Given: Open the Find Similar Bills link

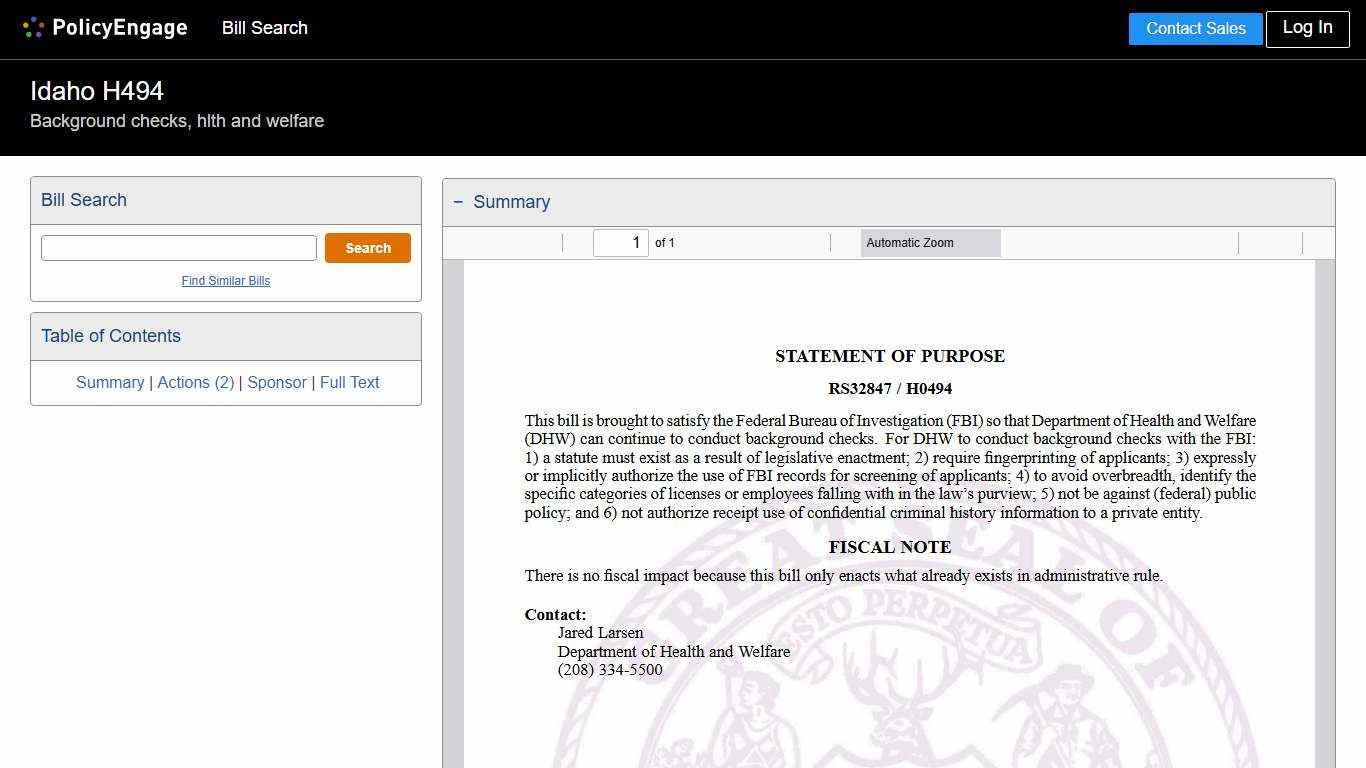Looking at the screenshot, I should (x=226, y=281).
